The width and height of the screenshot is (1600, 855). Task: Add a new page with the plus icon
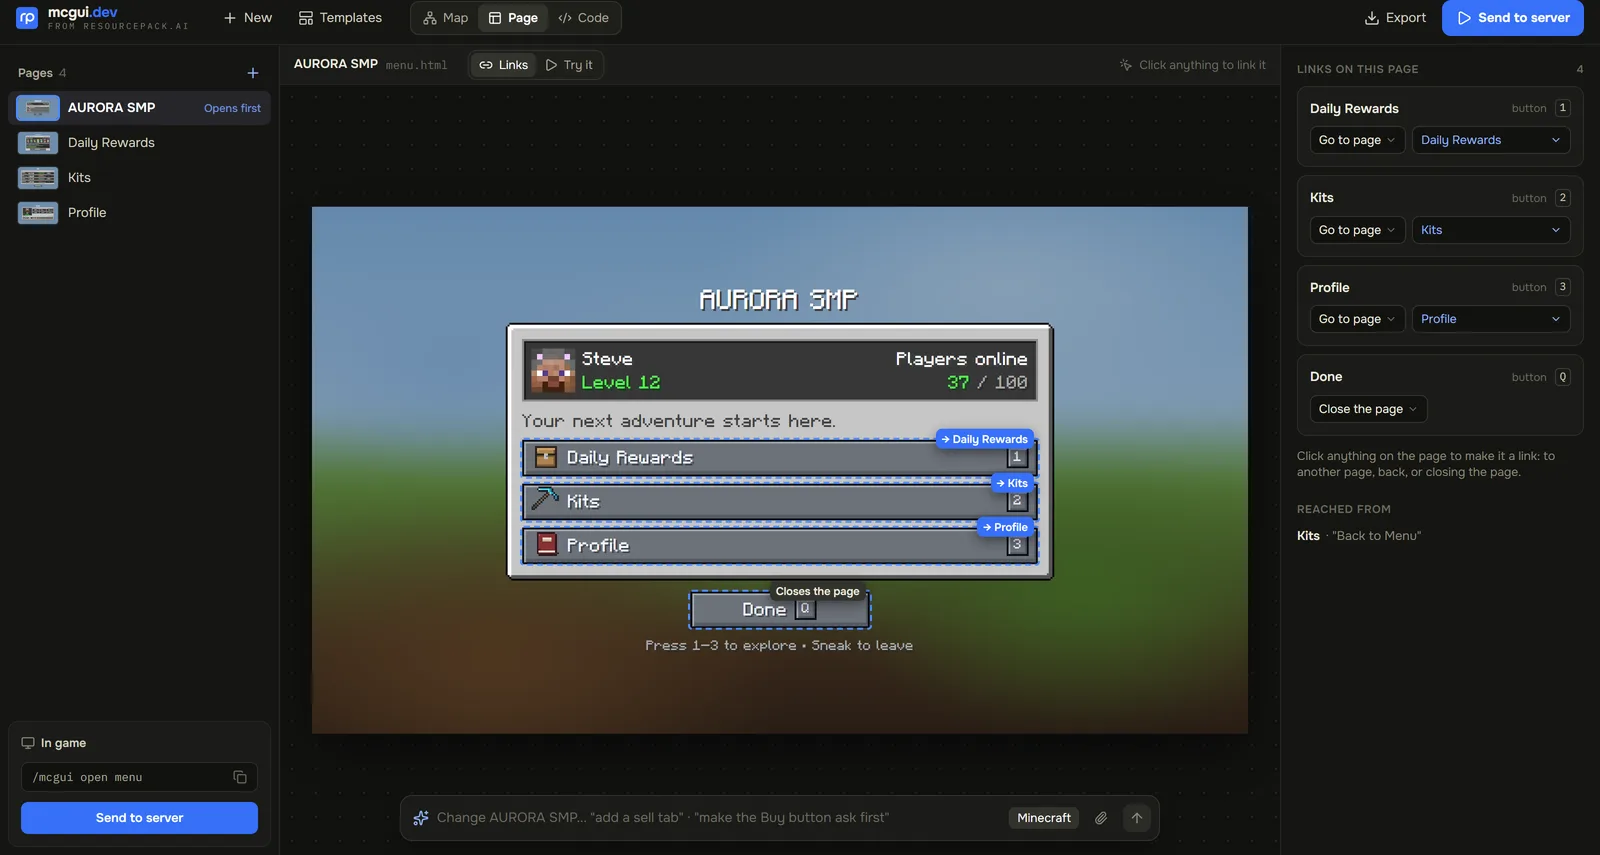pos(253,73)
